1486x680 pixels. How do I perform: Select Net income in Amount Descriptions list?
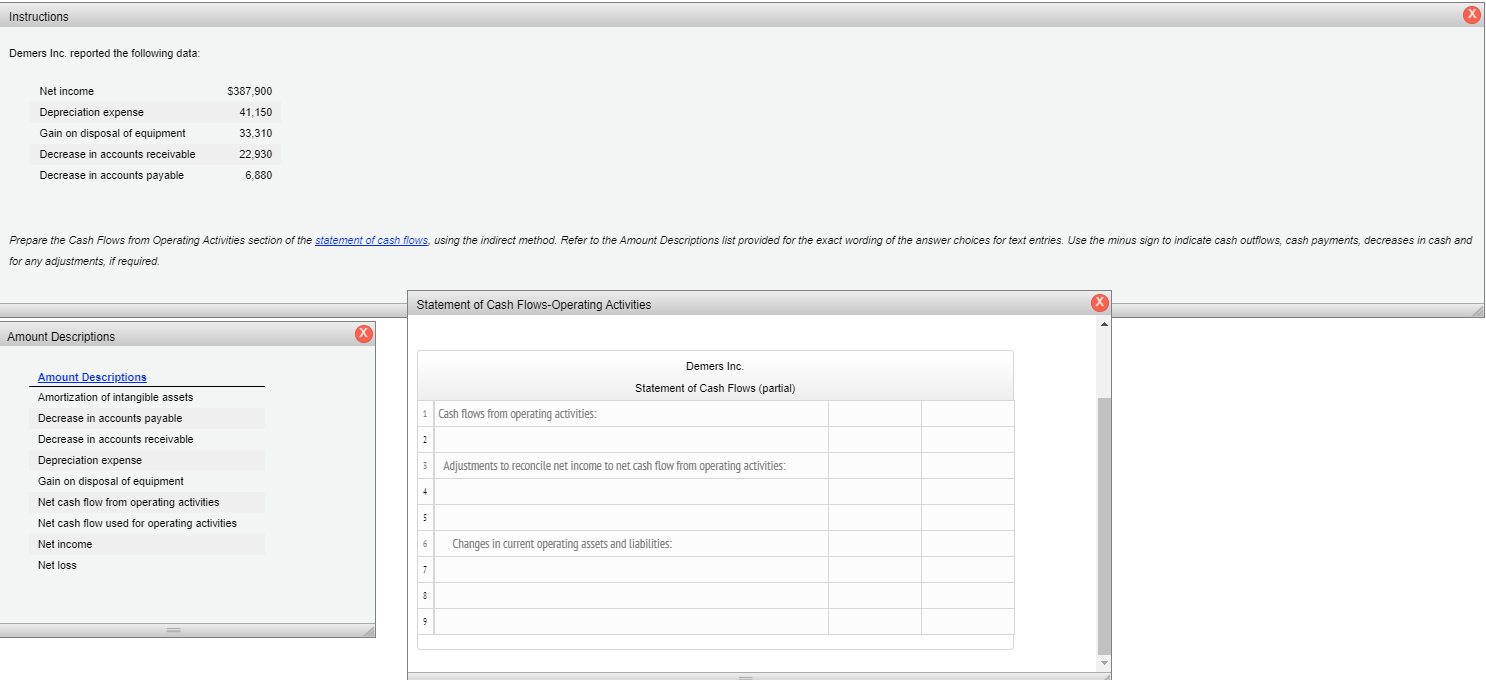(x=65, y=544)
